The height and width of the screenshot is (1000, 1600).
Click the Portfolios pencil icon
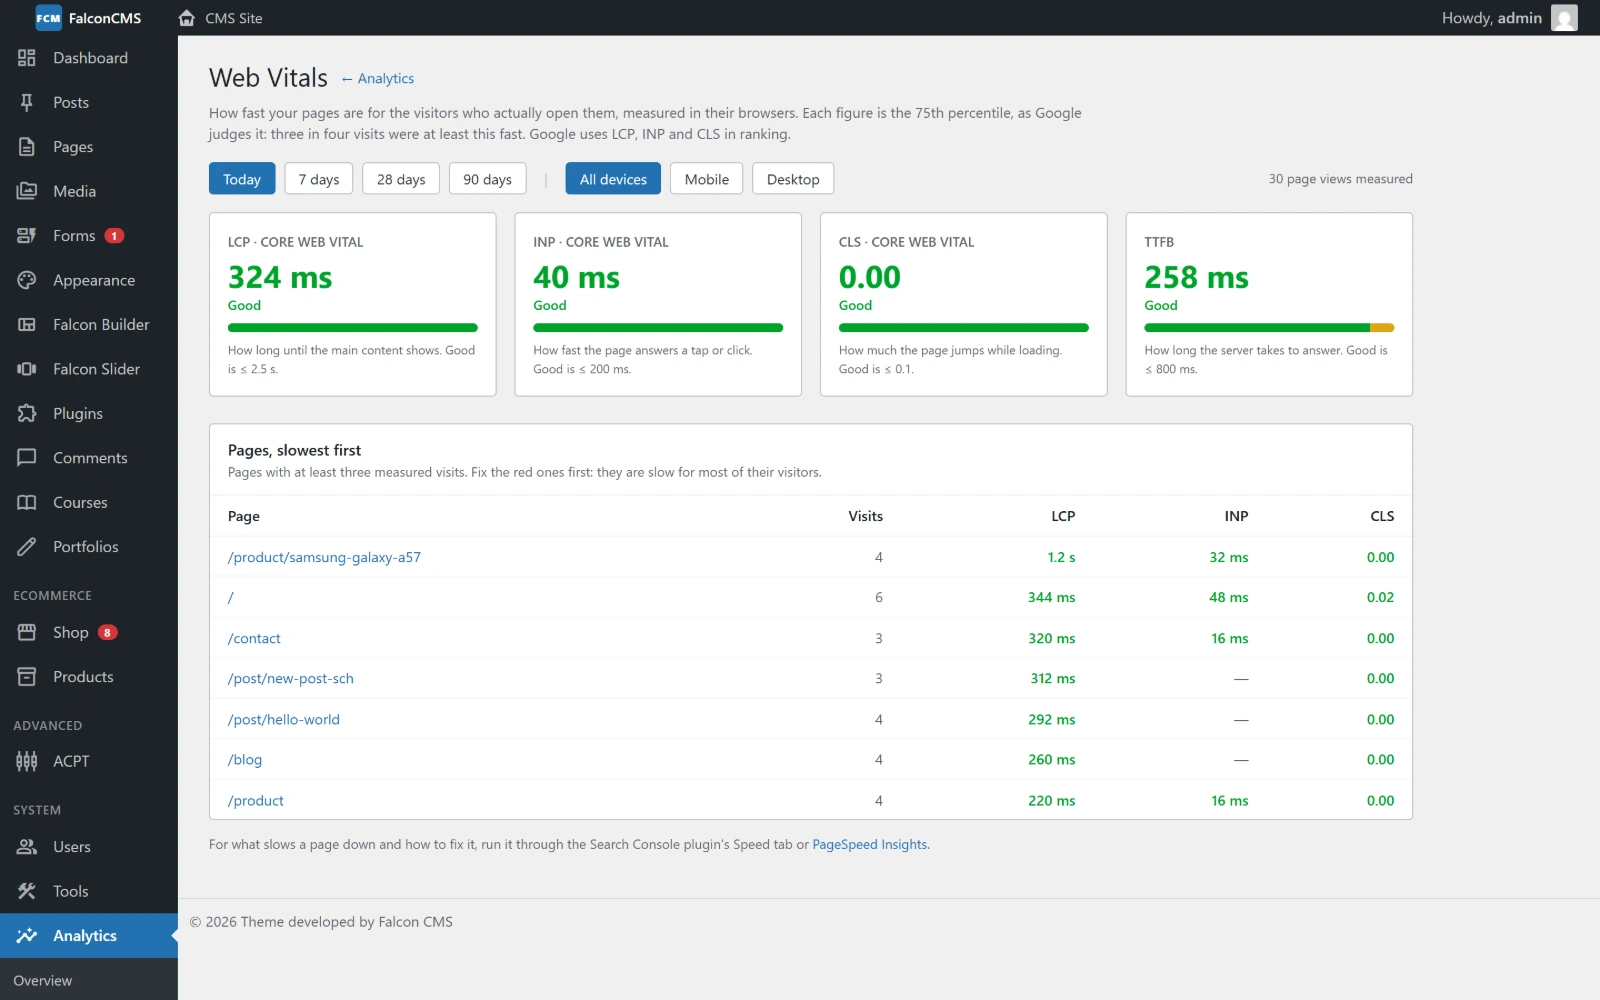tap(27, 547)
